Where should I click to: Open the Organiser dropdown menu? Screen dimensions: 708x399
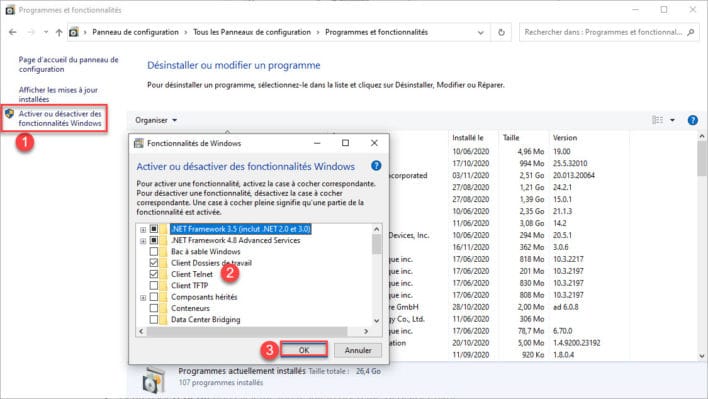(x=156, y=120)
